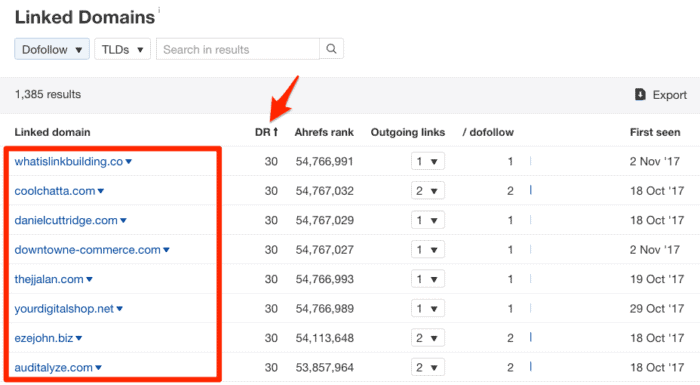Open the auditalyze.com link
The width and height of the screenshot is (700, 385).
click(53, 368)
